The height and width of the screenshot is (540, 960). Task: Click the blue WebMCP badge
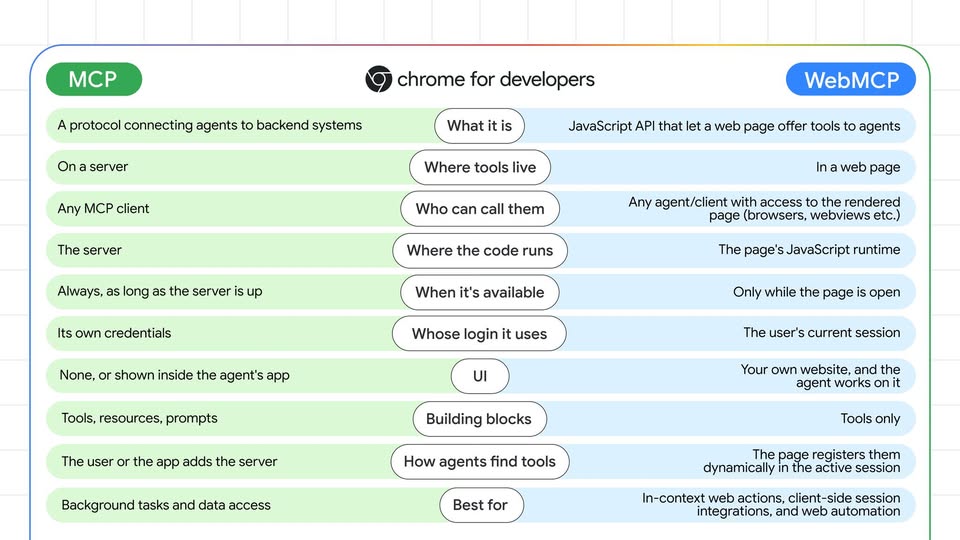tap(851, 80)
